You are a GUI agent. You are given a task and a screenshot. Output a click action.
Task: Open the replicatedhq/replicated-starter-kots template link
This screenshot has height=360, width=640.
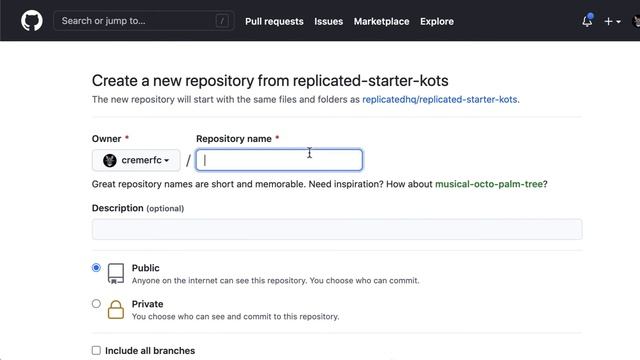point(440,99)
